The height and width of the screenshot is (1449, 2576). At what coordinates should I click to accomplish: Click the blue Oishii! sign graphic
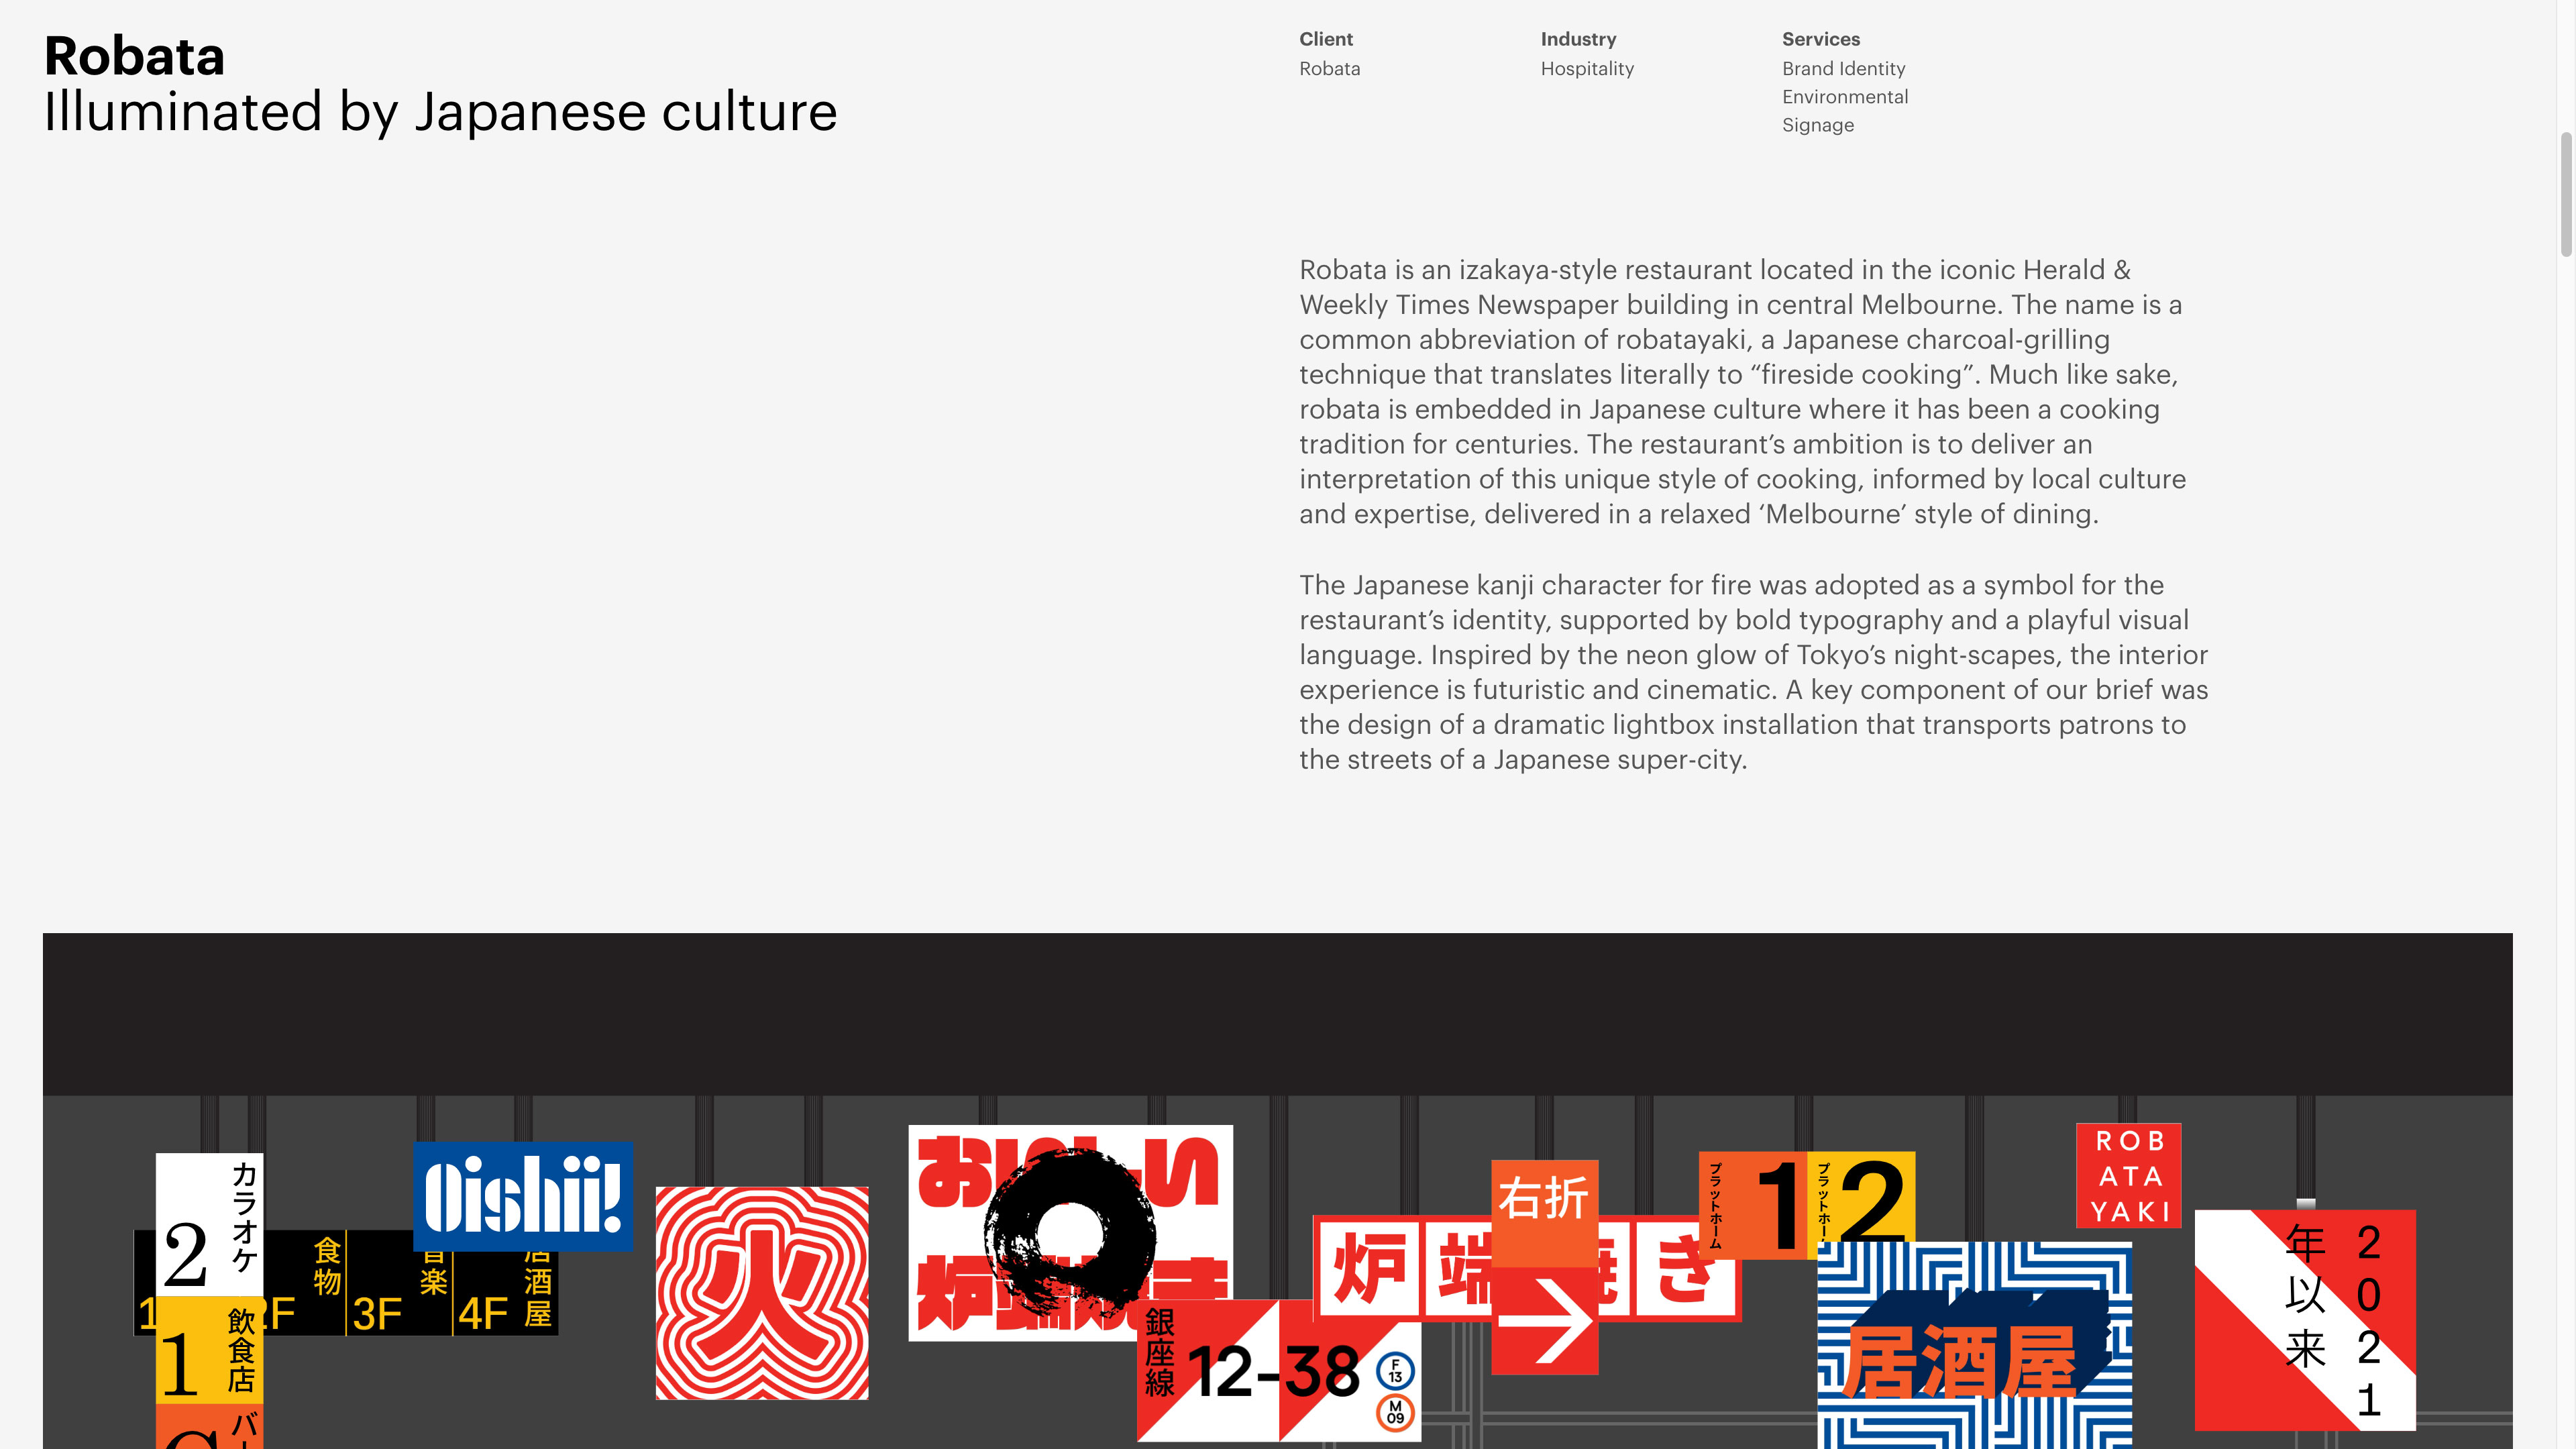pos(523,1195)
